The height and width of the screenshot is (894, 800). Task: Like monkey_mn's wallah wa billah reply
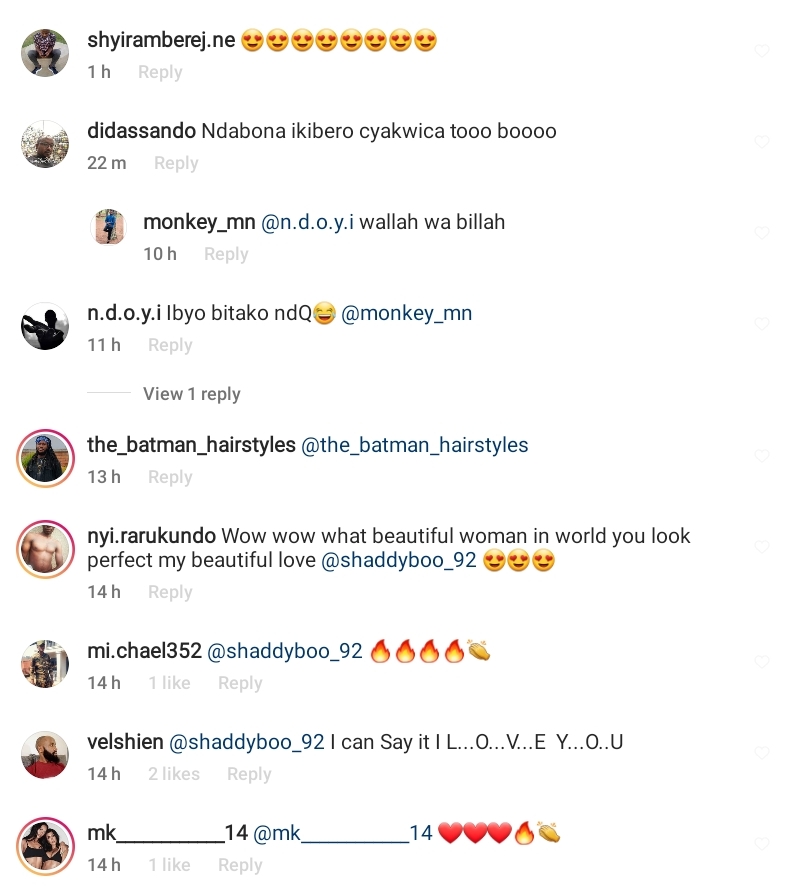tap(762, 233)
